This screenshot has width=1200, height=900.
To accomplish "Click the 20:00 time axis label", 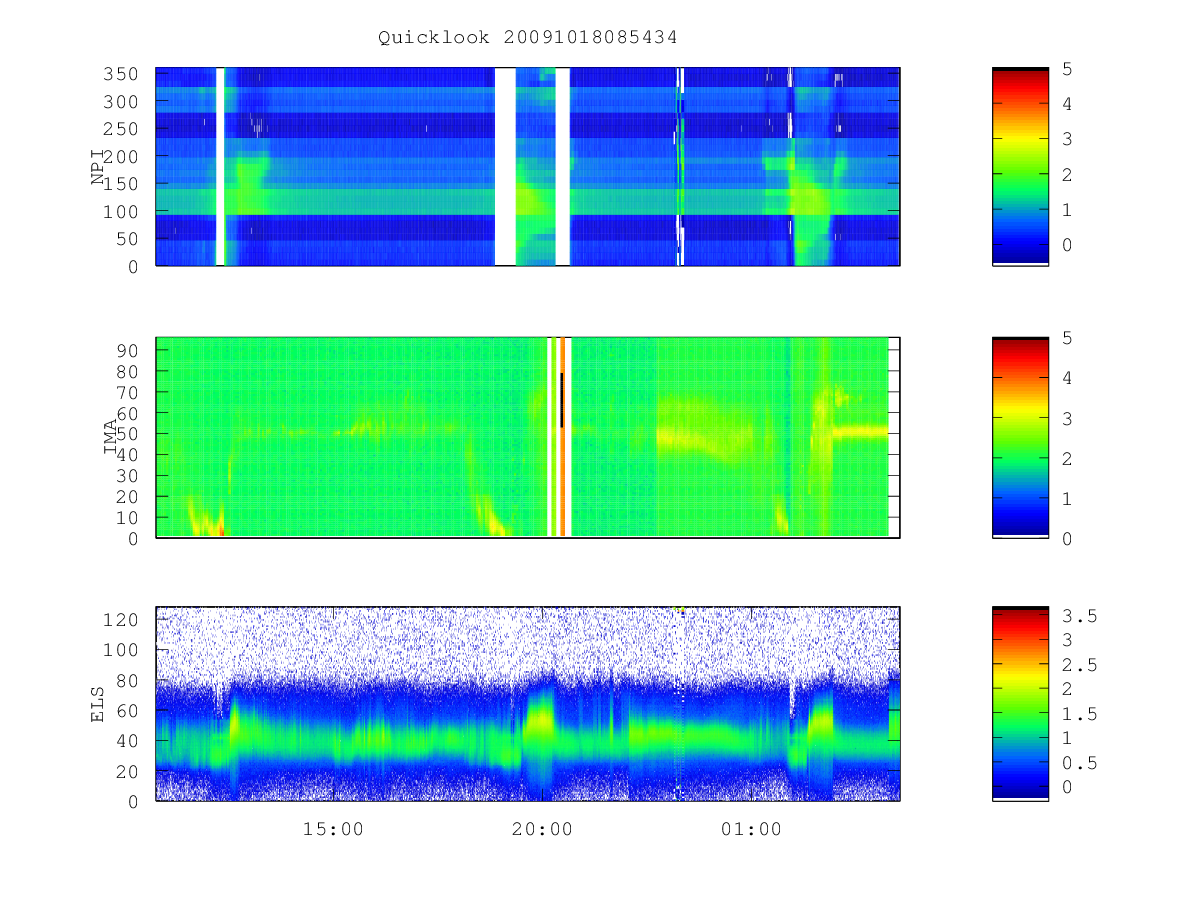I will (542, 830).
